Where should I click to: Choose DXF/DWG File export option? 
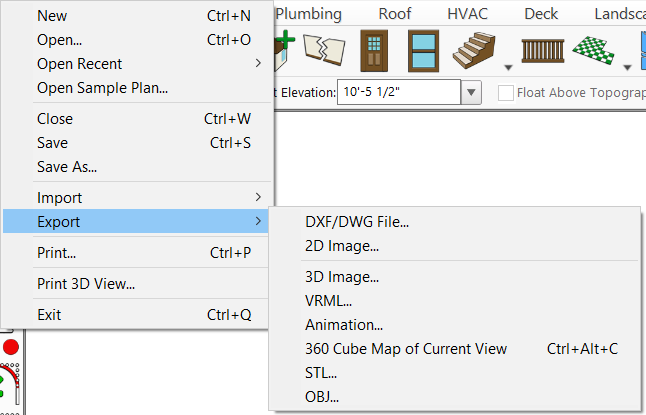(357, 222)
